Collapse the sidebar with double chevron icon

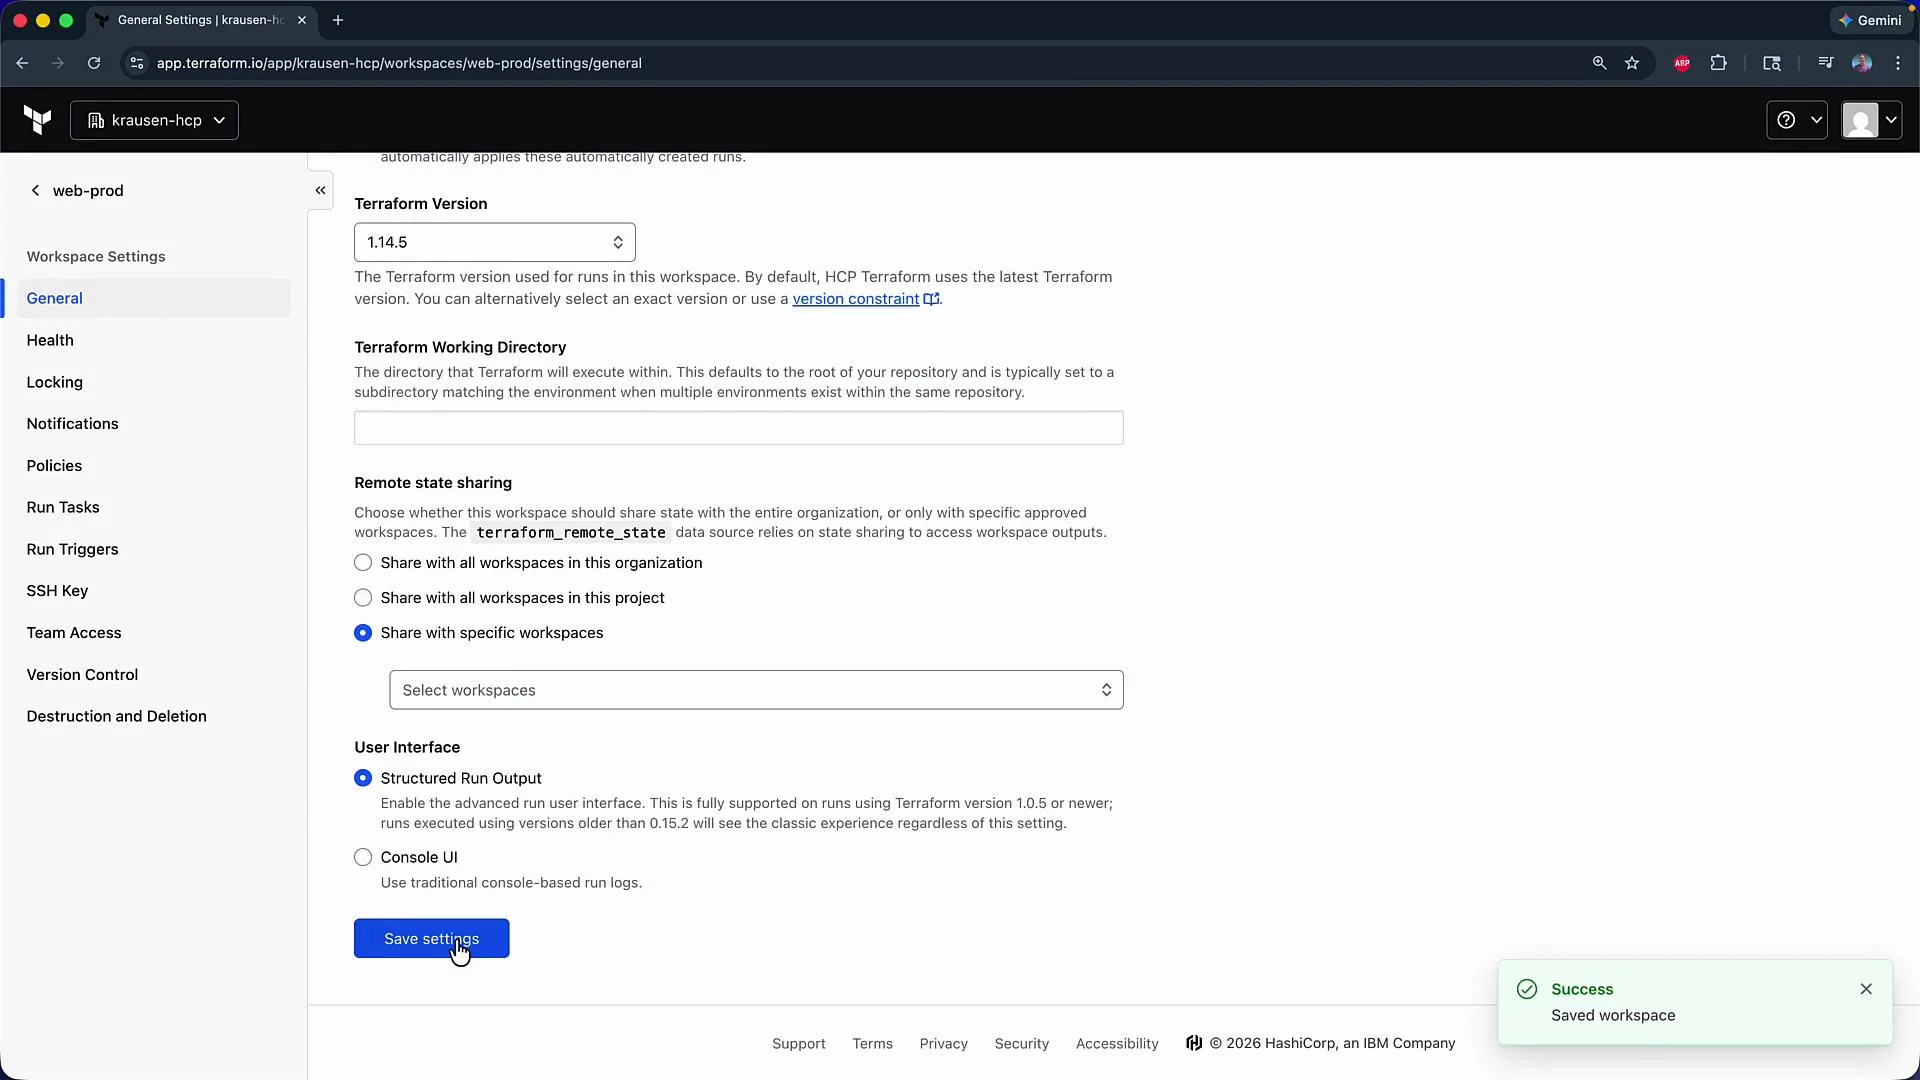(x=320, y=190)
